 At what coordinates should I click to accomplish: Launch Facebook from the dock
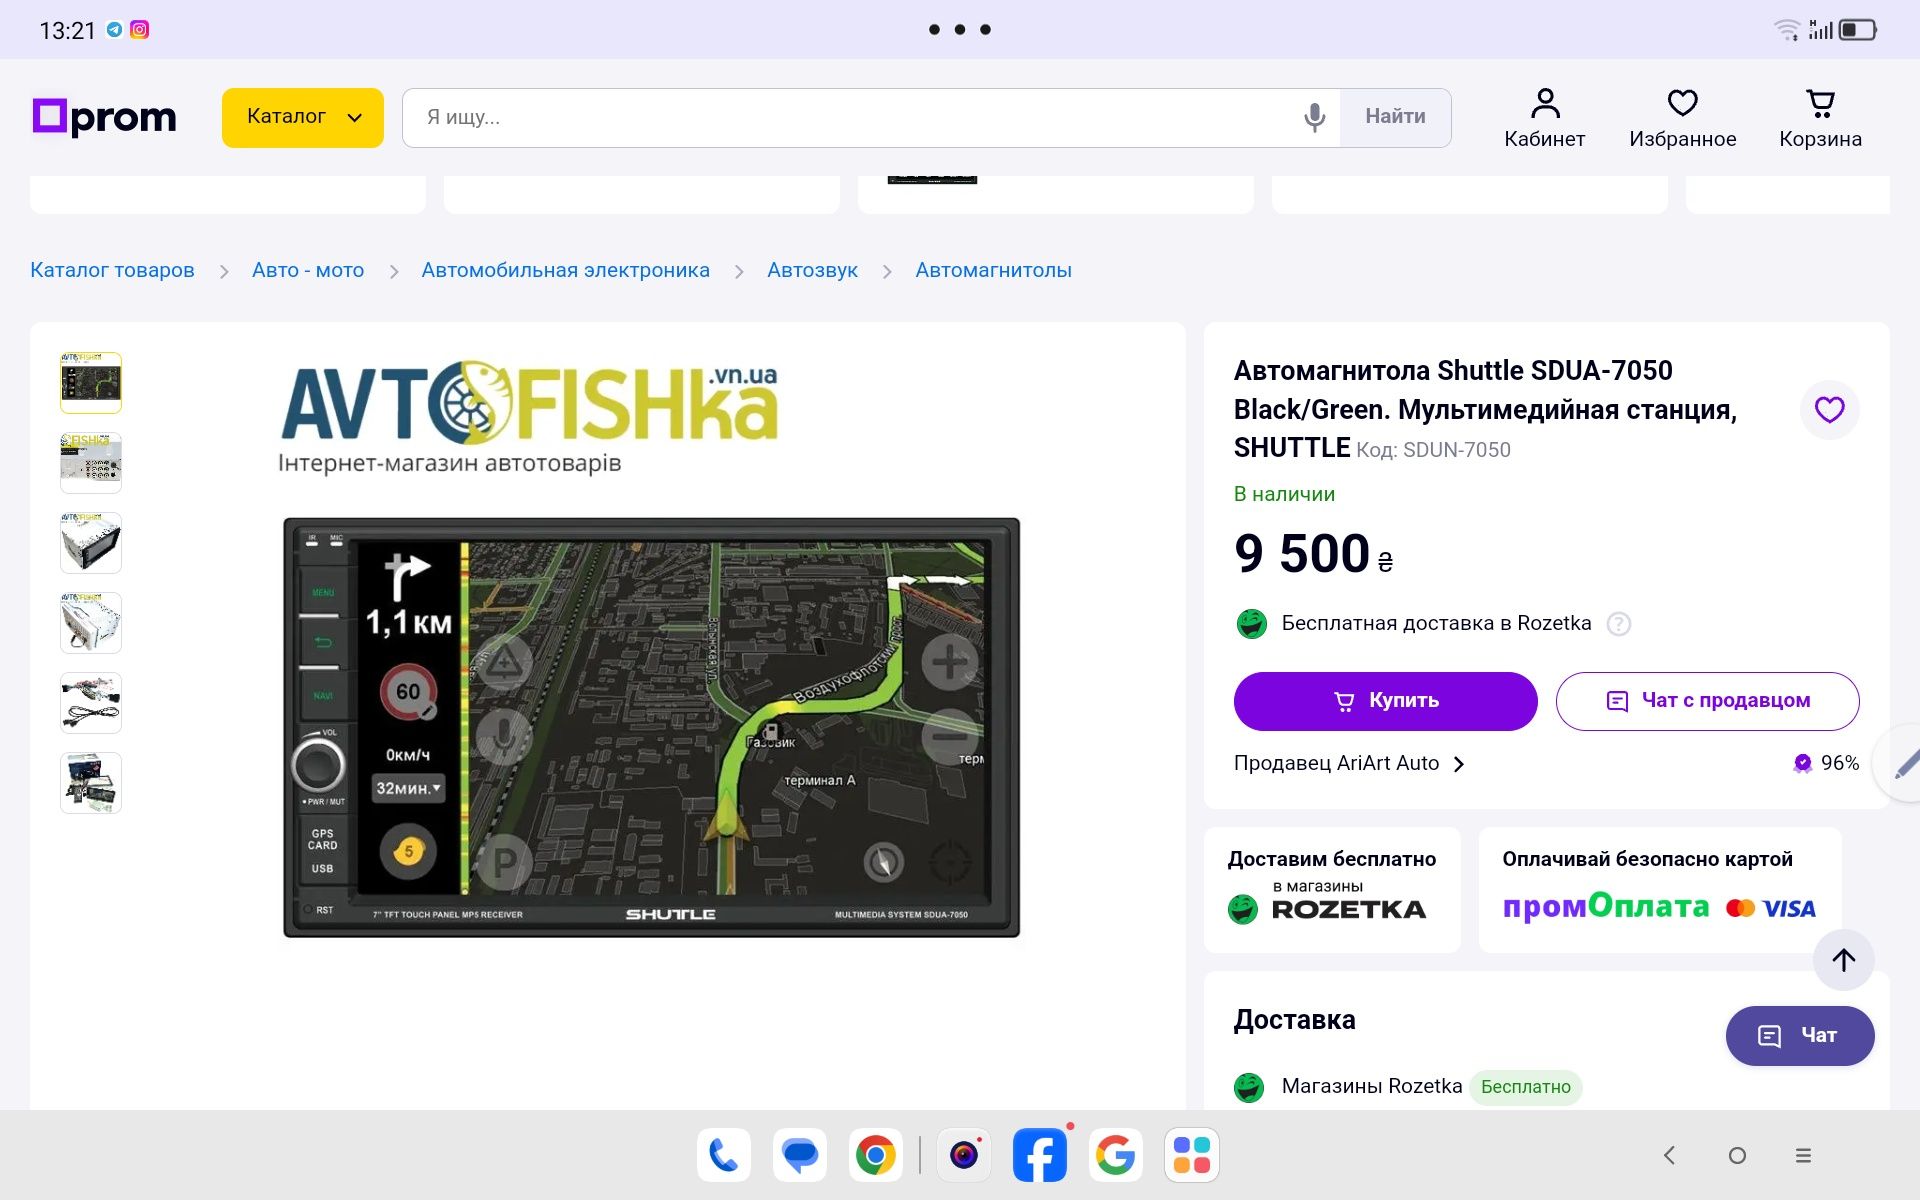coord(1039,1155)
